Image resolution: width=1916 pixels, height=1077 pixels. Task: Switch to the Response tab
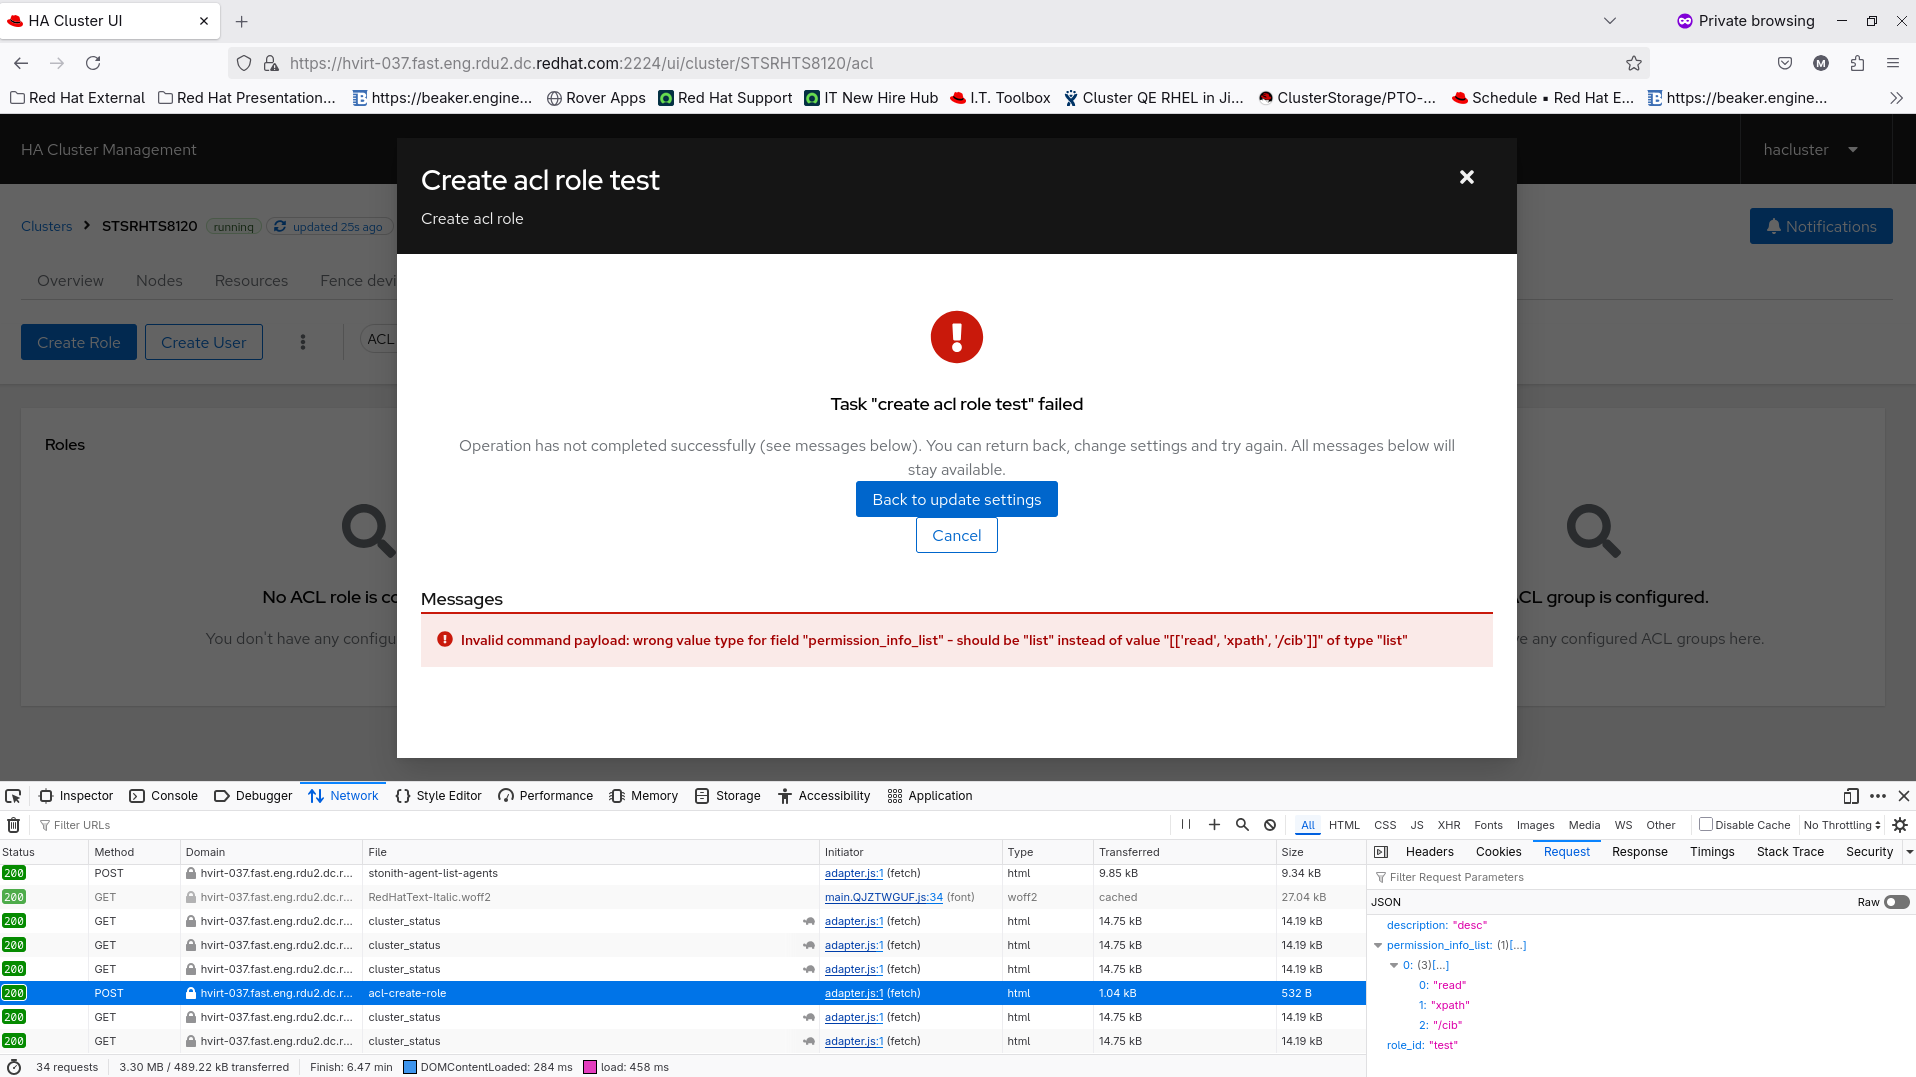(x=1639, y=852)
